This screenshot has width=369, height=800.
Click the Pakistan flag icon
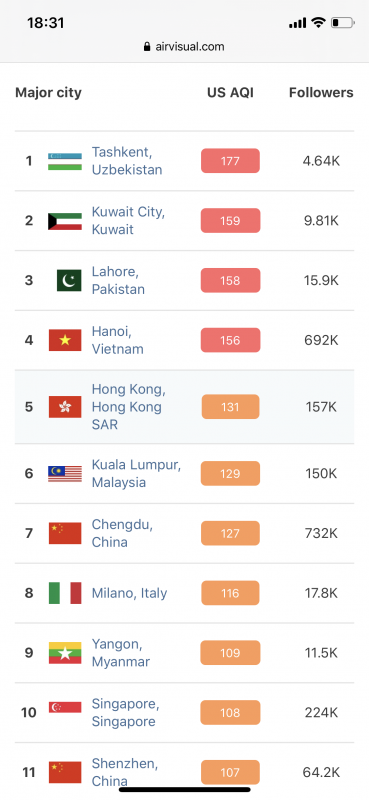tap(69, 281)
